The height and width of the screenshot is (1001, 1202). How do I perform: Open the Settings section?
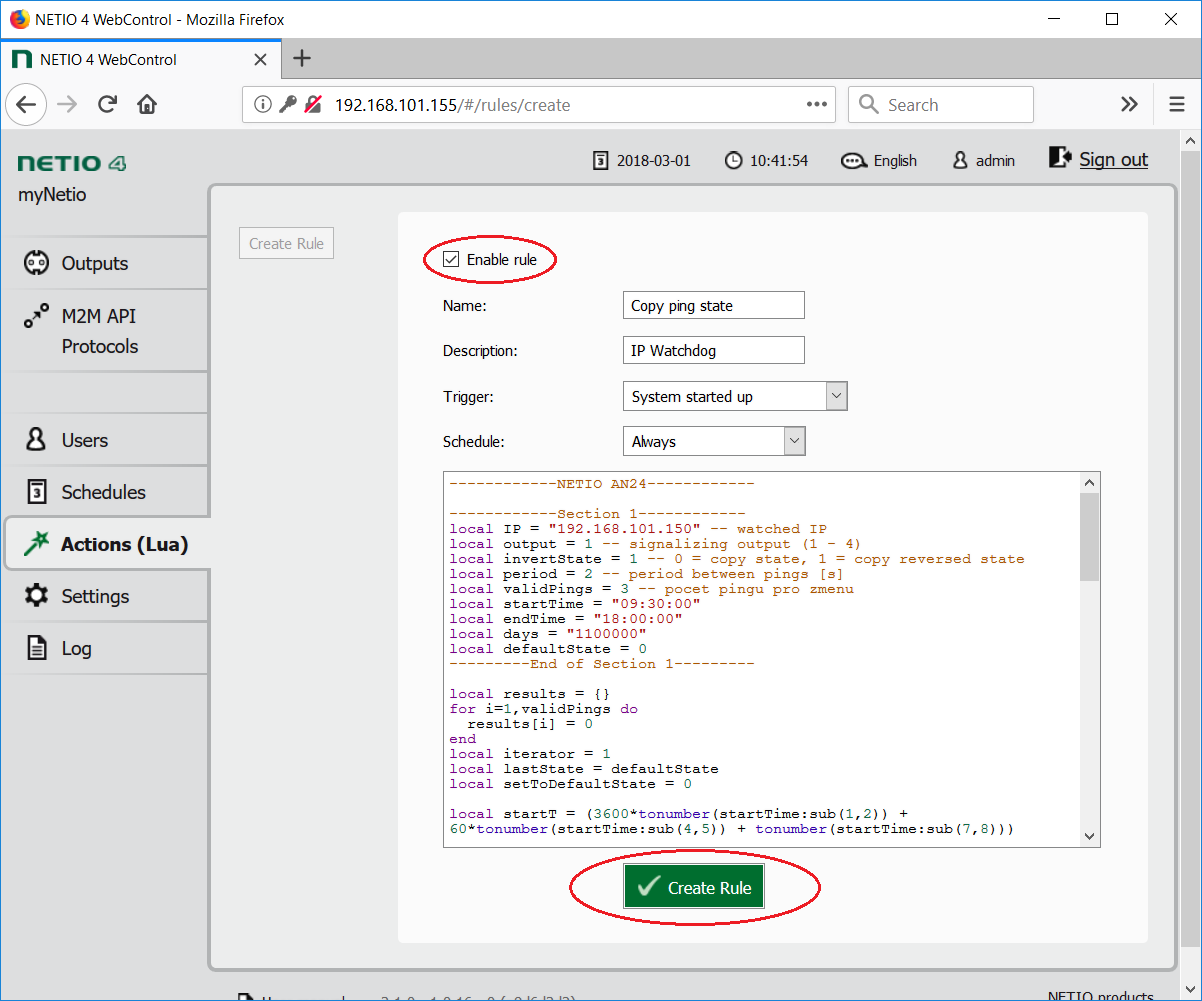point(104,596)
